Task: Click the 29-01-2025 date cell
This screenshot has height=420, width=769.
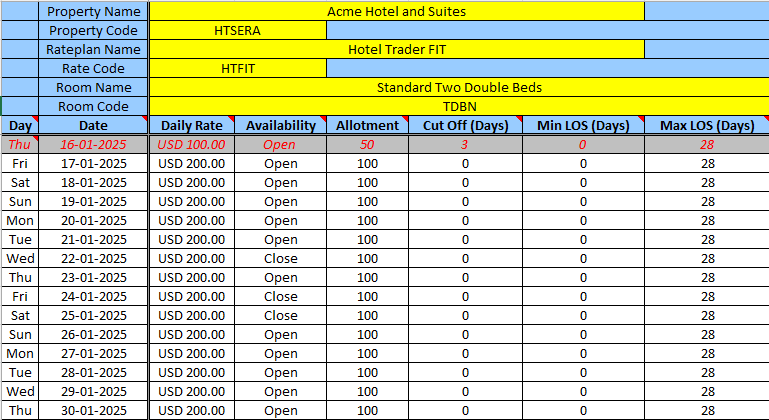Action: [93, 392]
